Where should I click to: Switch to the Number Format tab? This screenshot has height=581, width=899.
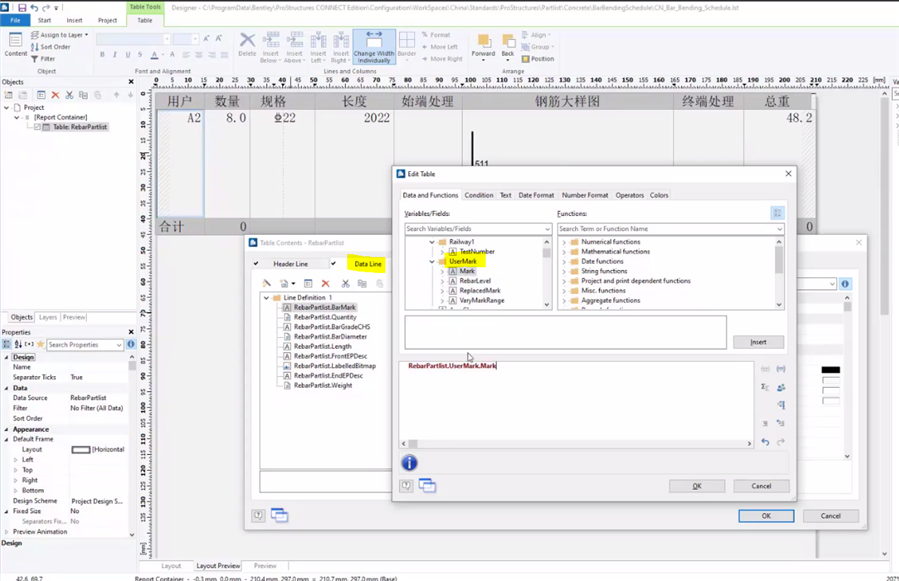(x=584, y=195)
